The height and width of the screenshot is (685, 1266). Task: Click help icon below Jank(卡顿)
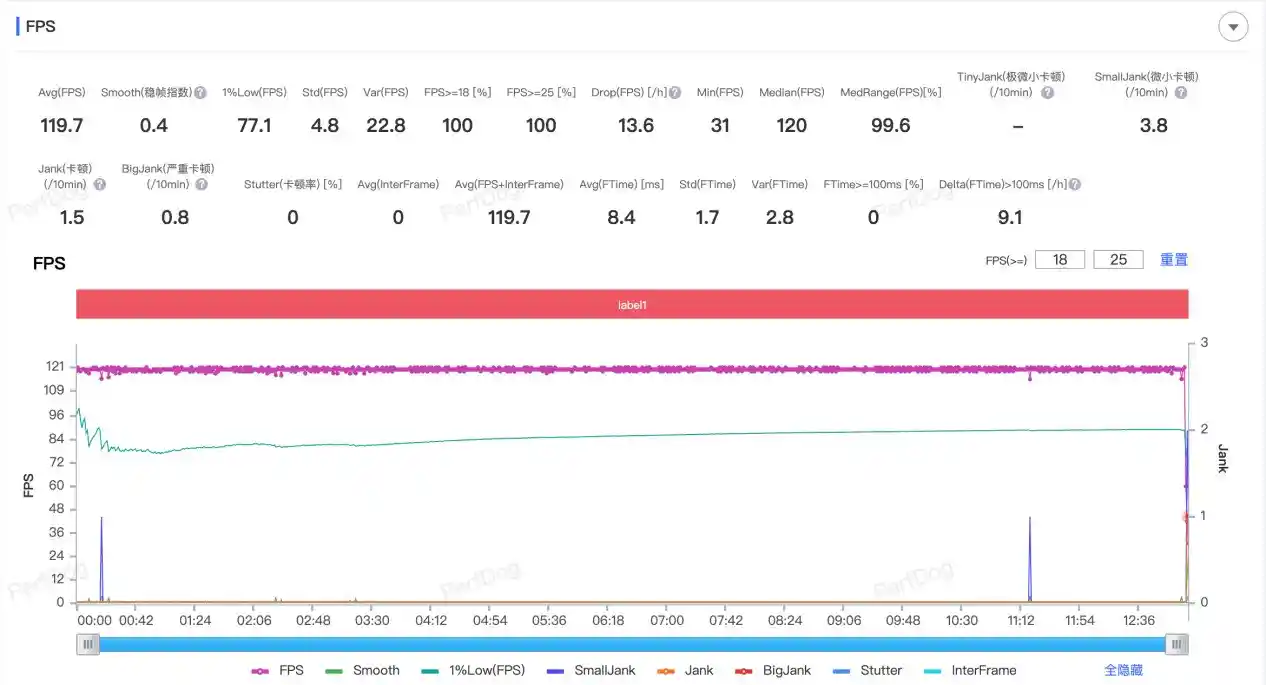point(100,185)
